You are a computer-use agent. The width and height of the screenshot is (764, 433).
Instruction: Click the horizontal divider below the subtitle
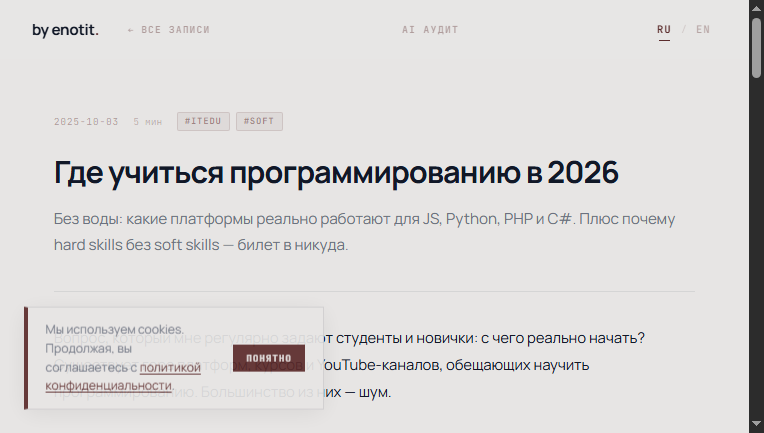coord(374,292)
